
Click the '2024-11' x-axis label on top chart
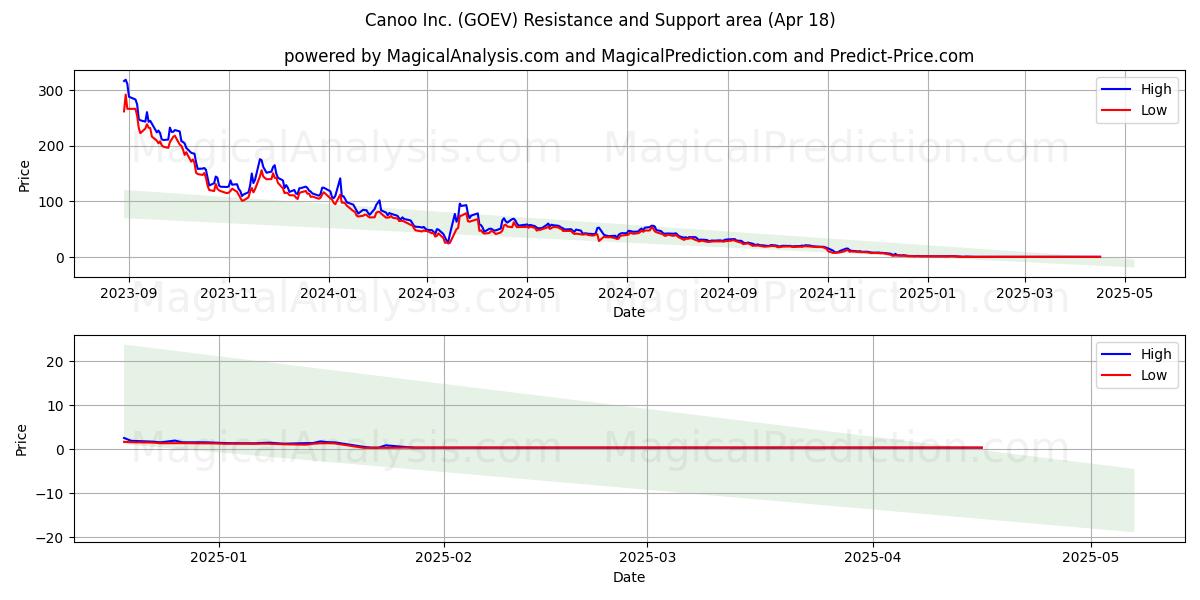[x=828, y=294]
